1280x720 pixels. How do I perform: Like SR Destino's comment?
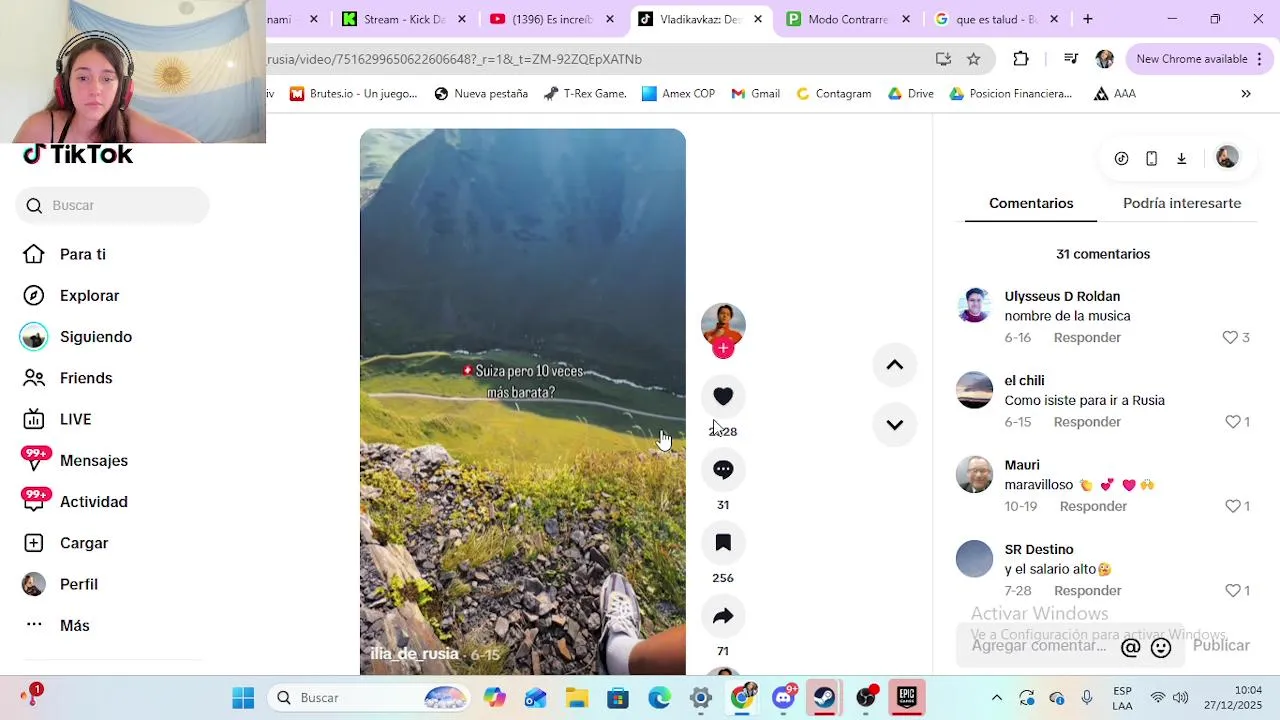pyautogui.click(x=1233, y=591)
